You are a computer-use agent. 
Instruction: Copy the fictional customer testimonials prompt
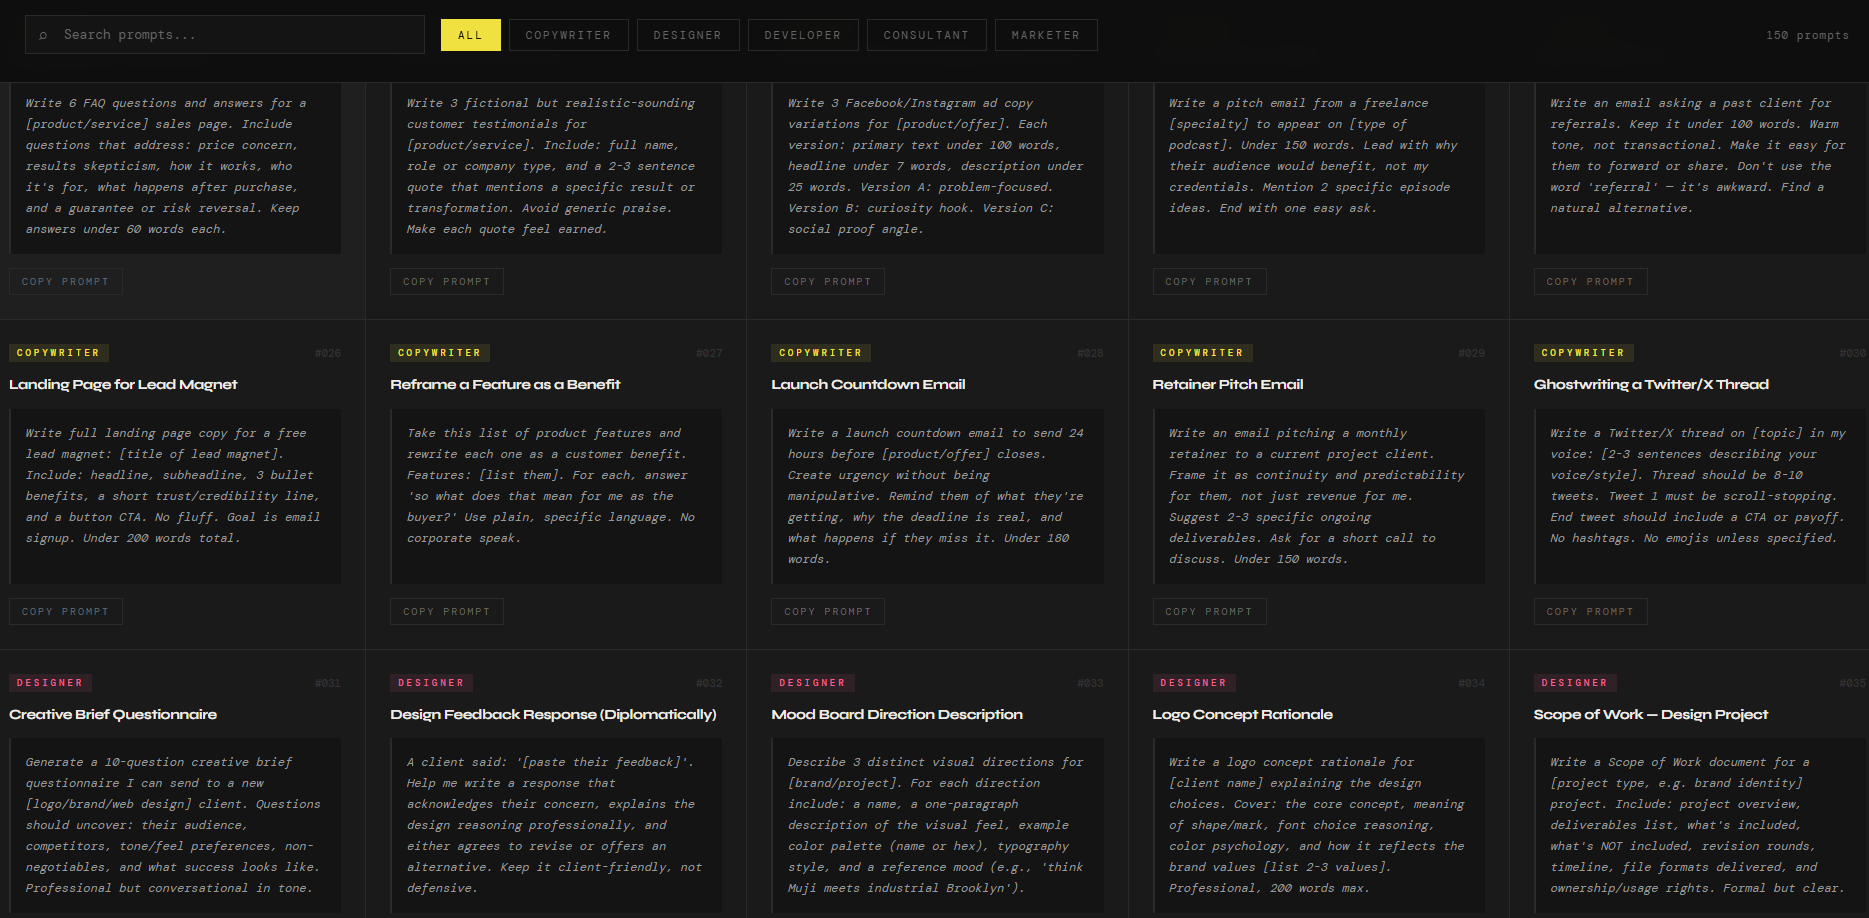446,282
